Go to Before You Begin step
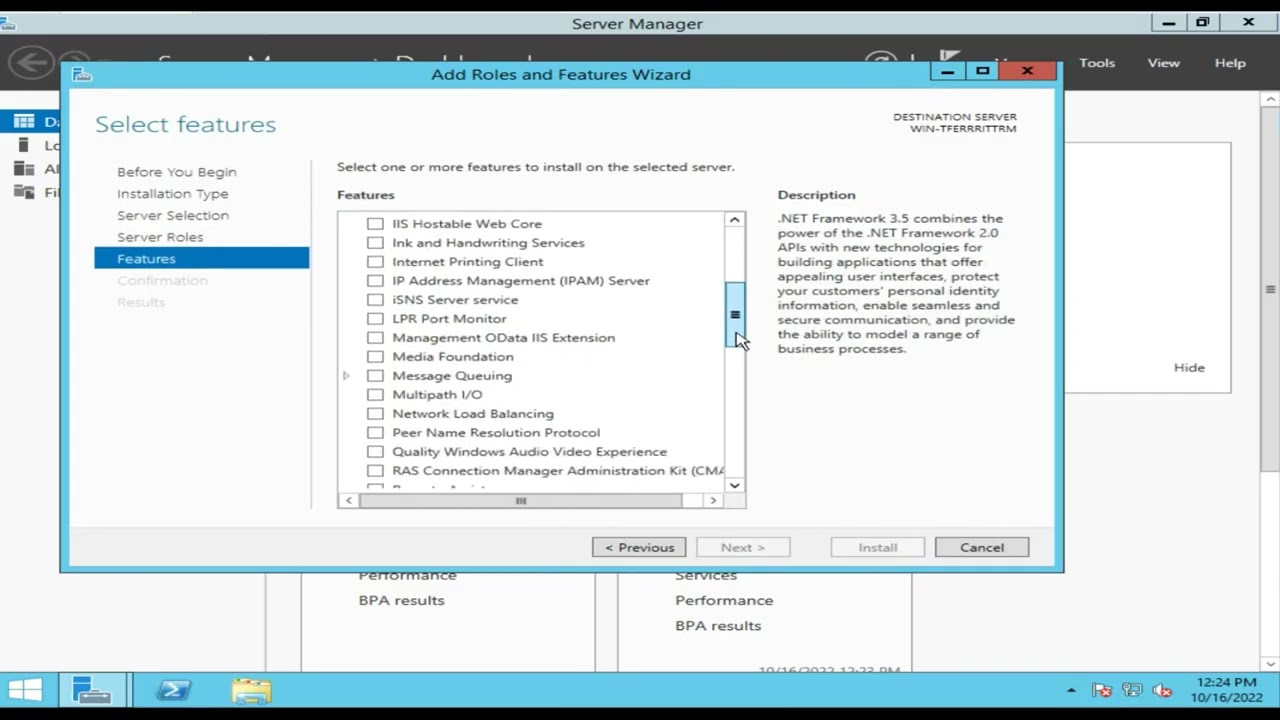The height and width of the screenshot is (720, 1280). [177, 172]
